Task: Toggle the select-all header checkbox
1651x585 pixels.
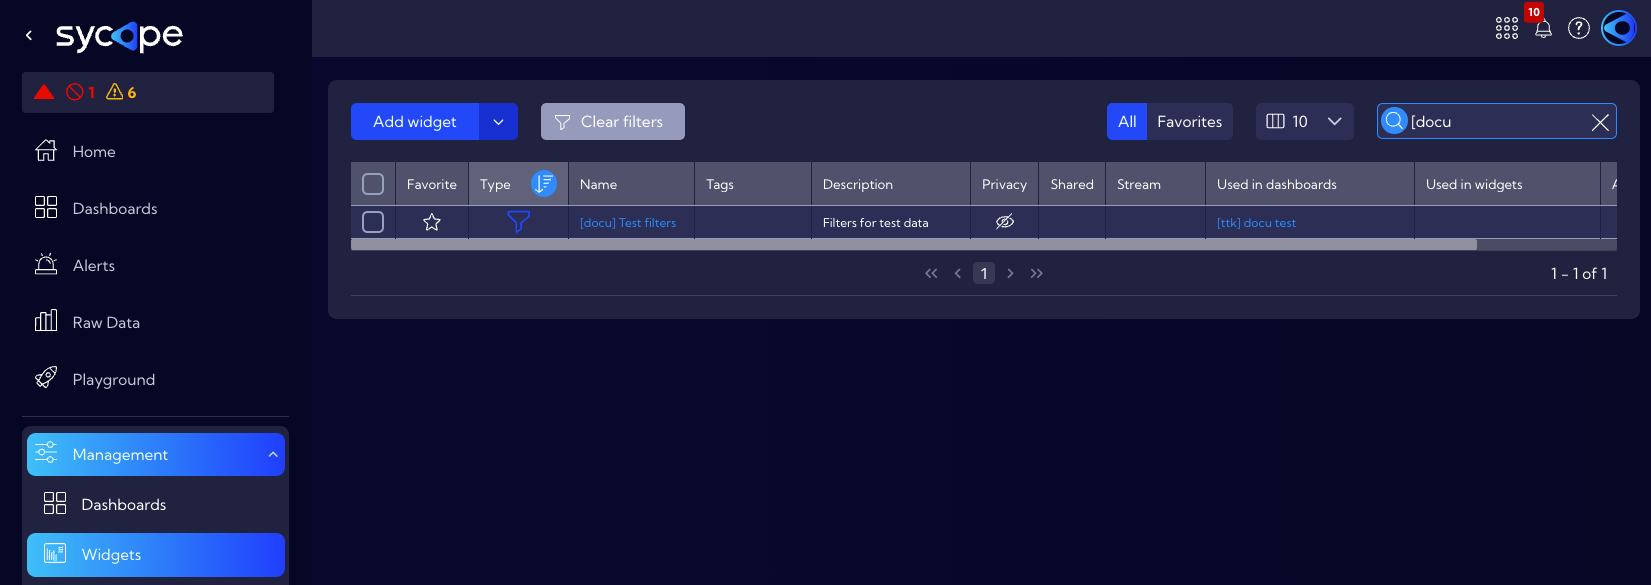Action: 373,184
